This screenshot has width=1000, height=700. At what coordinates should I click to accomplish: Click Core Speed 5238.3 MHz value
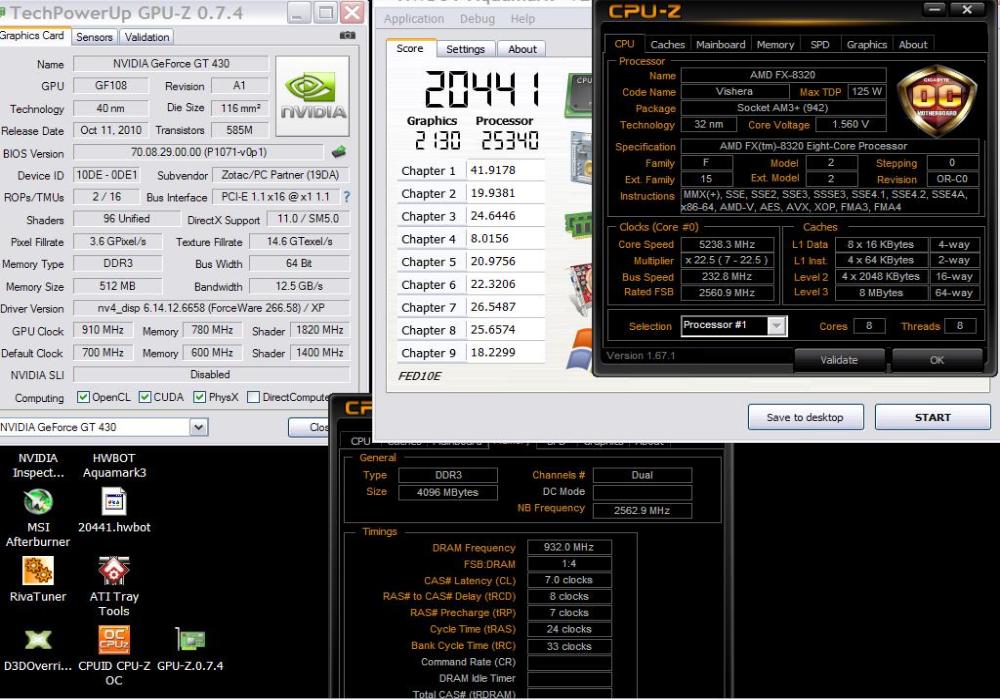[x=727, y=245]
